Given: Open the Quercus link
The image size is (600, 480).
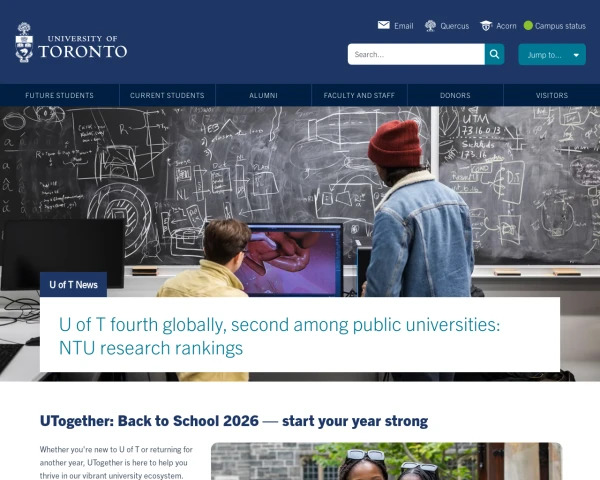Looking at the screenshot, I should pyautogui.click(x=455, y=26).
